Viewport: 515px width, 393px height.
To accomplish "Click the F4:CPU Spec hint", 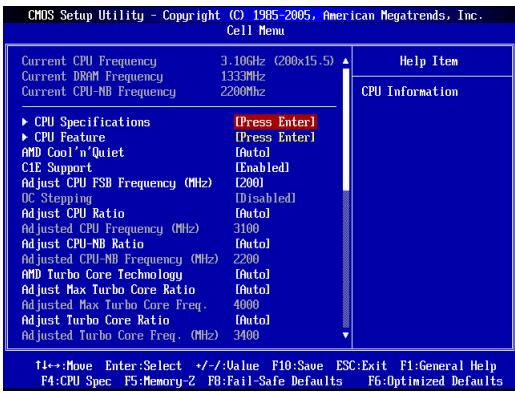I will (76, 381).
